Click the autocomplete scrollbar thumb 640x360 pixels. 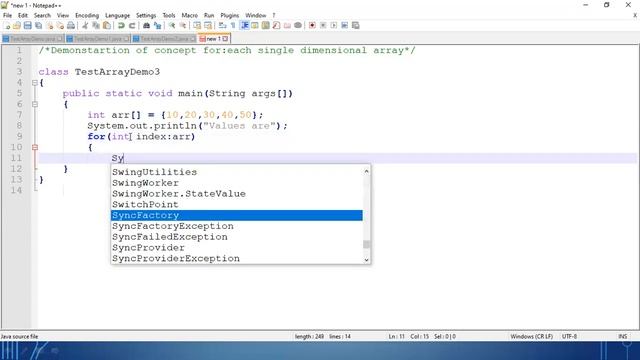[367, 244]
